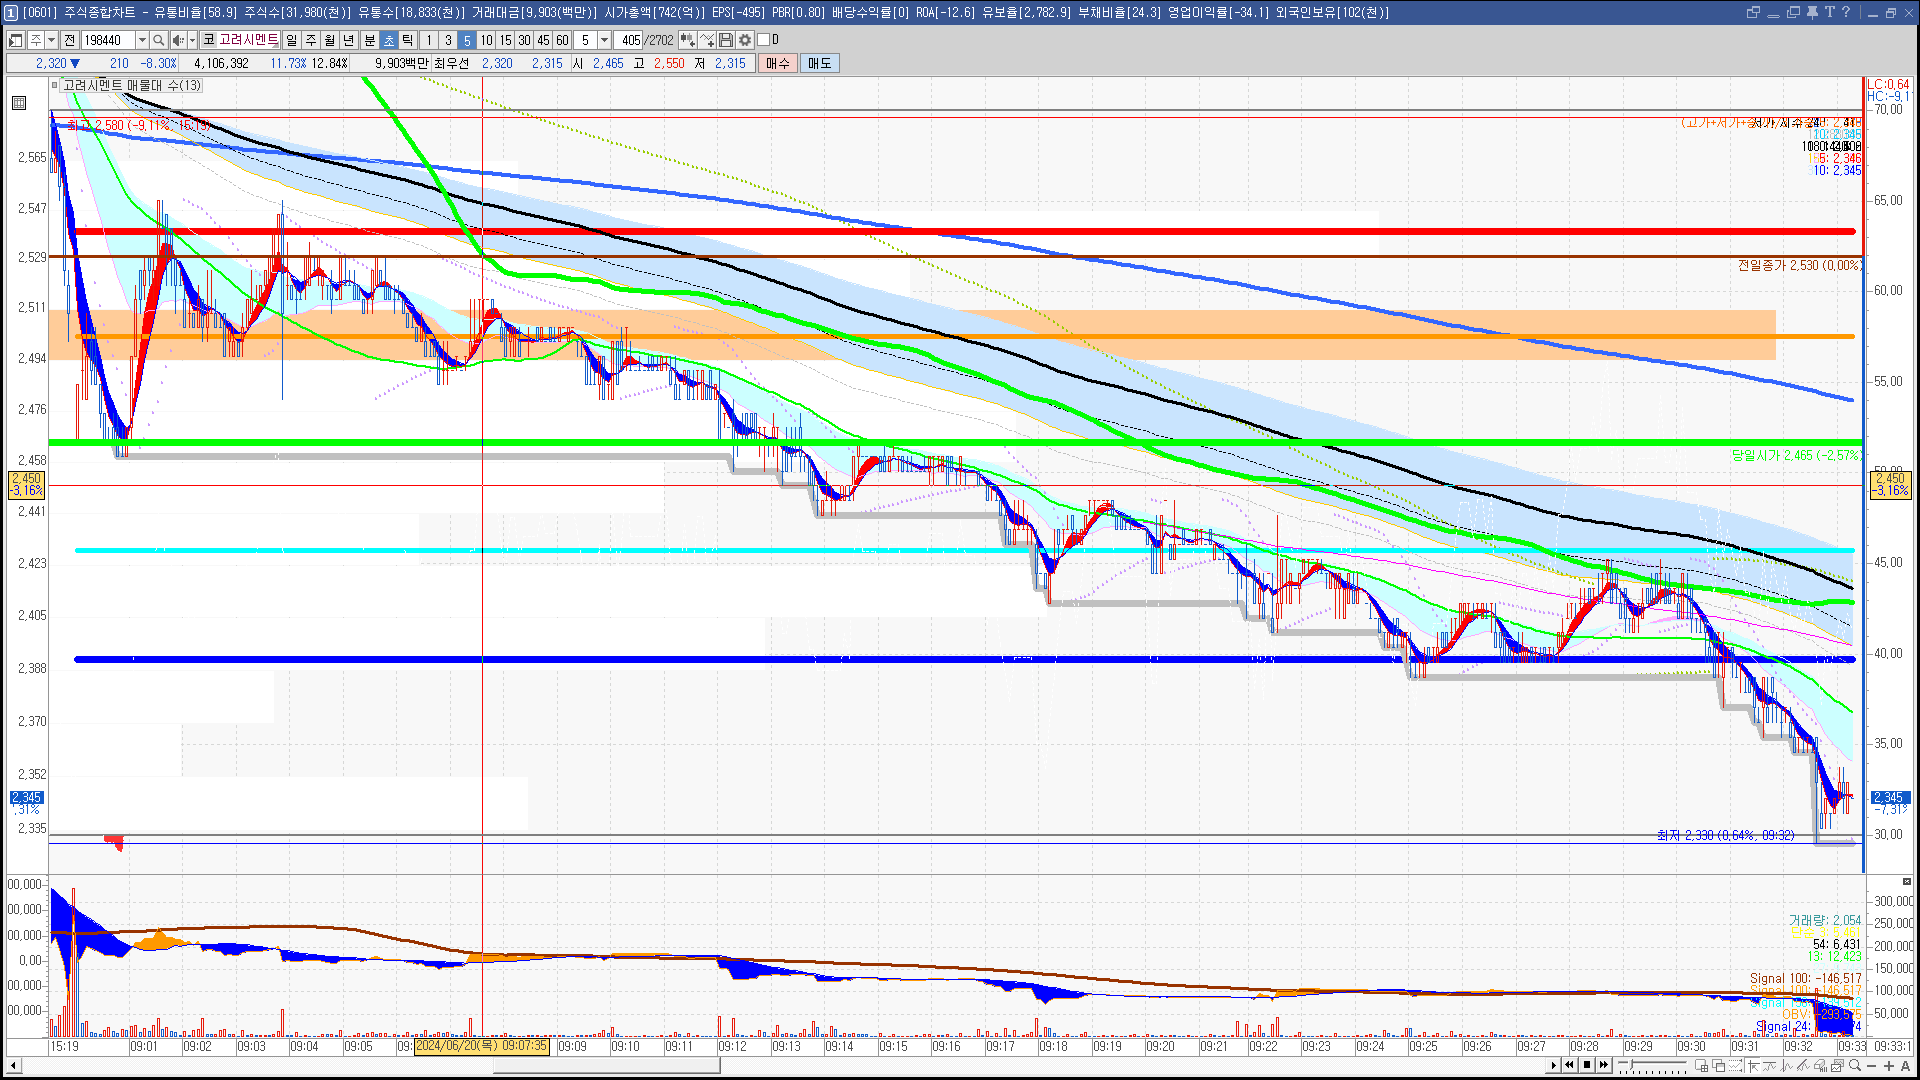
Task: Click the rewind double-arrow button
Action: [x=1569, y=1065]
